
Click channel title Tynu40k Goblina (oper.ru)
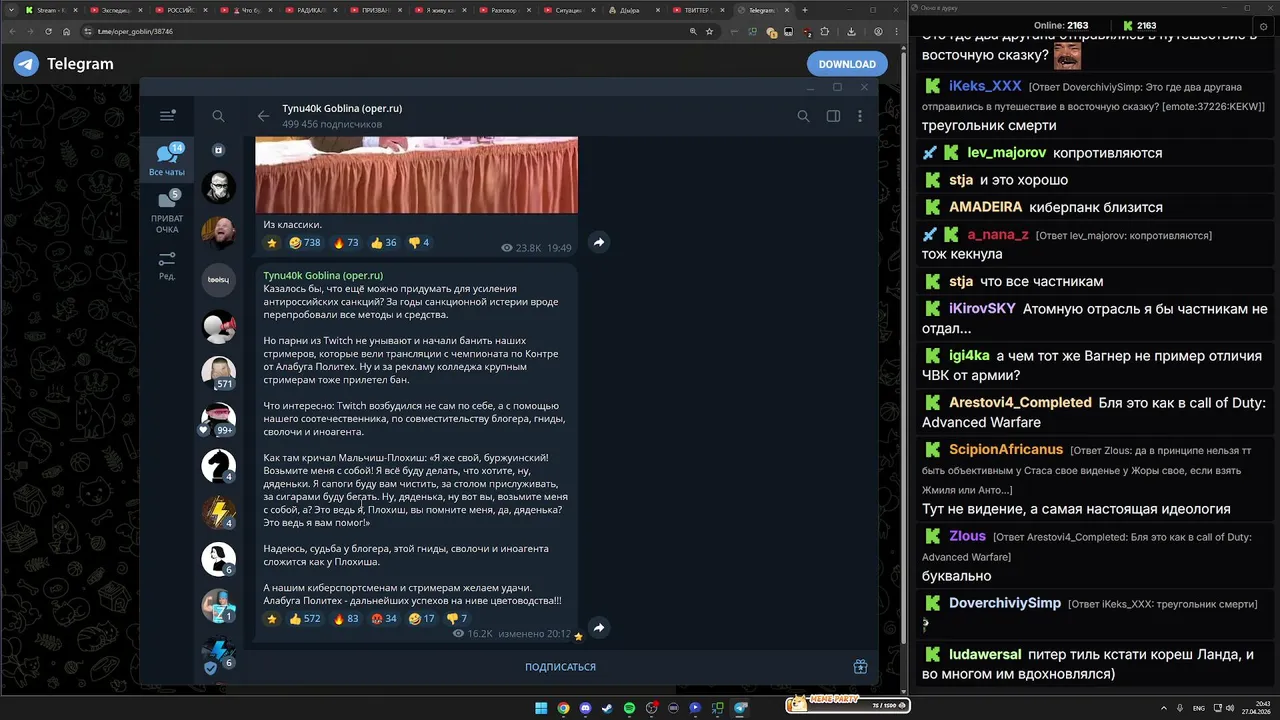coord(342,108)
